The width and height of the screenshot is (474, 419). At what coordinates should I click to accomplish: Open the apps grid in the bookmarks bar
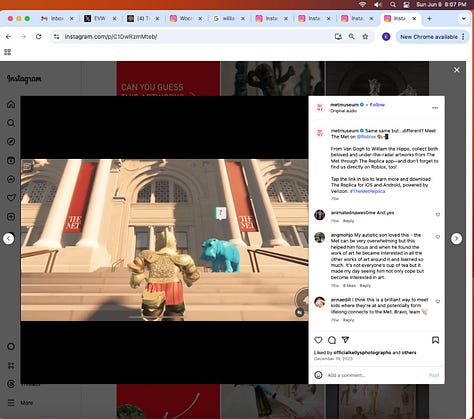pos(7,52)
